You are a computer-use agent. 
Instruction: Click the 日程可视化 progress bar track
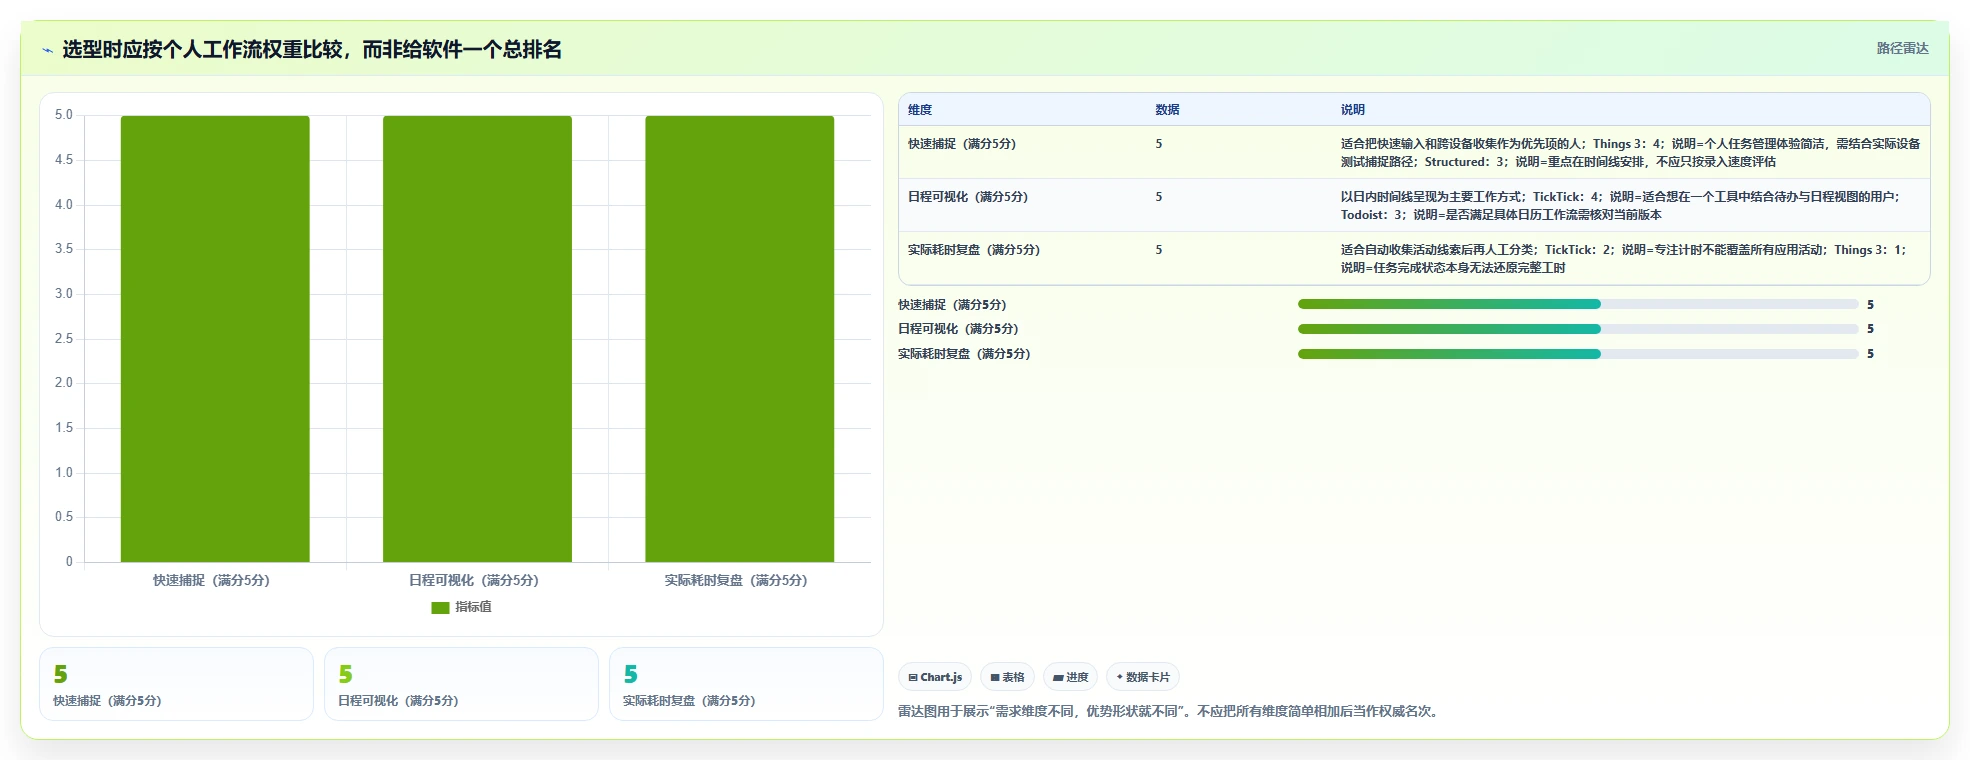1578,329
